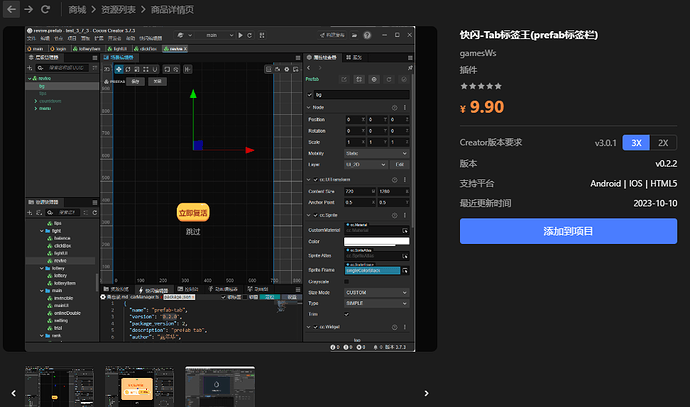The height and width of the screenshot is (407, 690).
Task: Toggle the Grayscale checkbox
Action: tap(346, 282)
